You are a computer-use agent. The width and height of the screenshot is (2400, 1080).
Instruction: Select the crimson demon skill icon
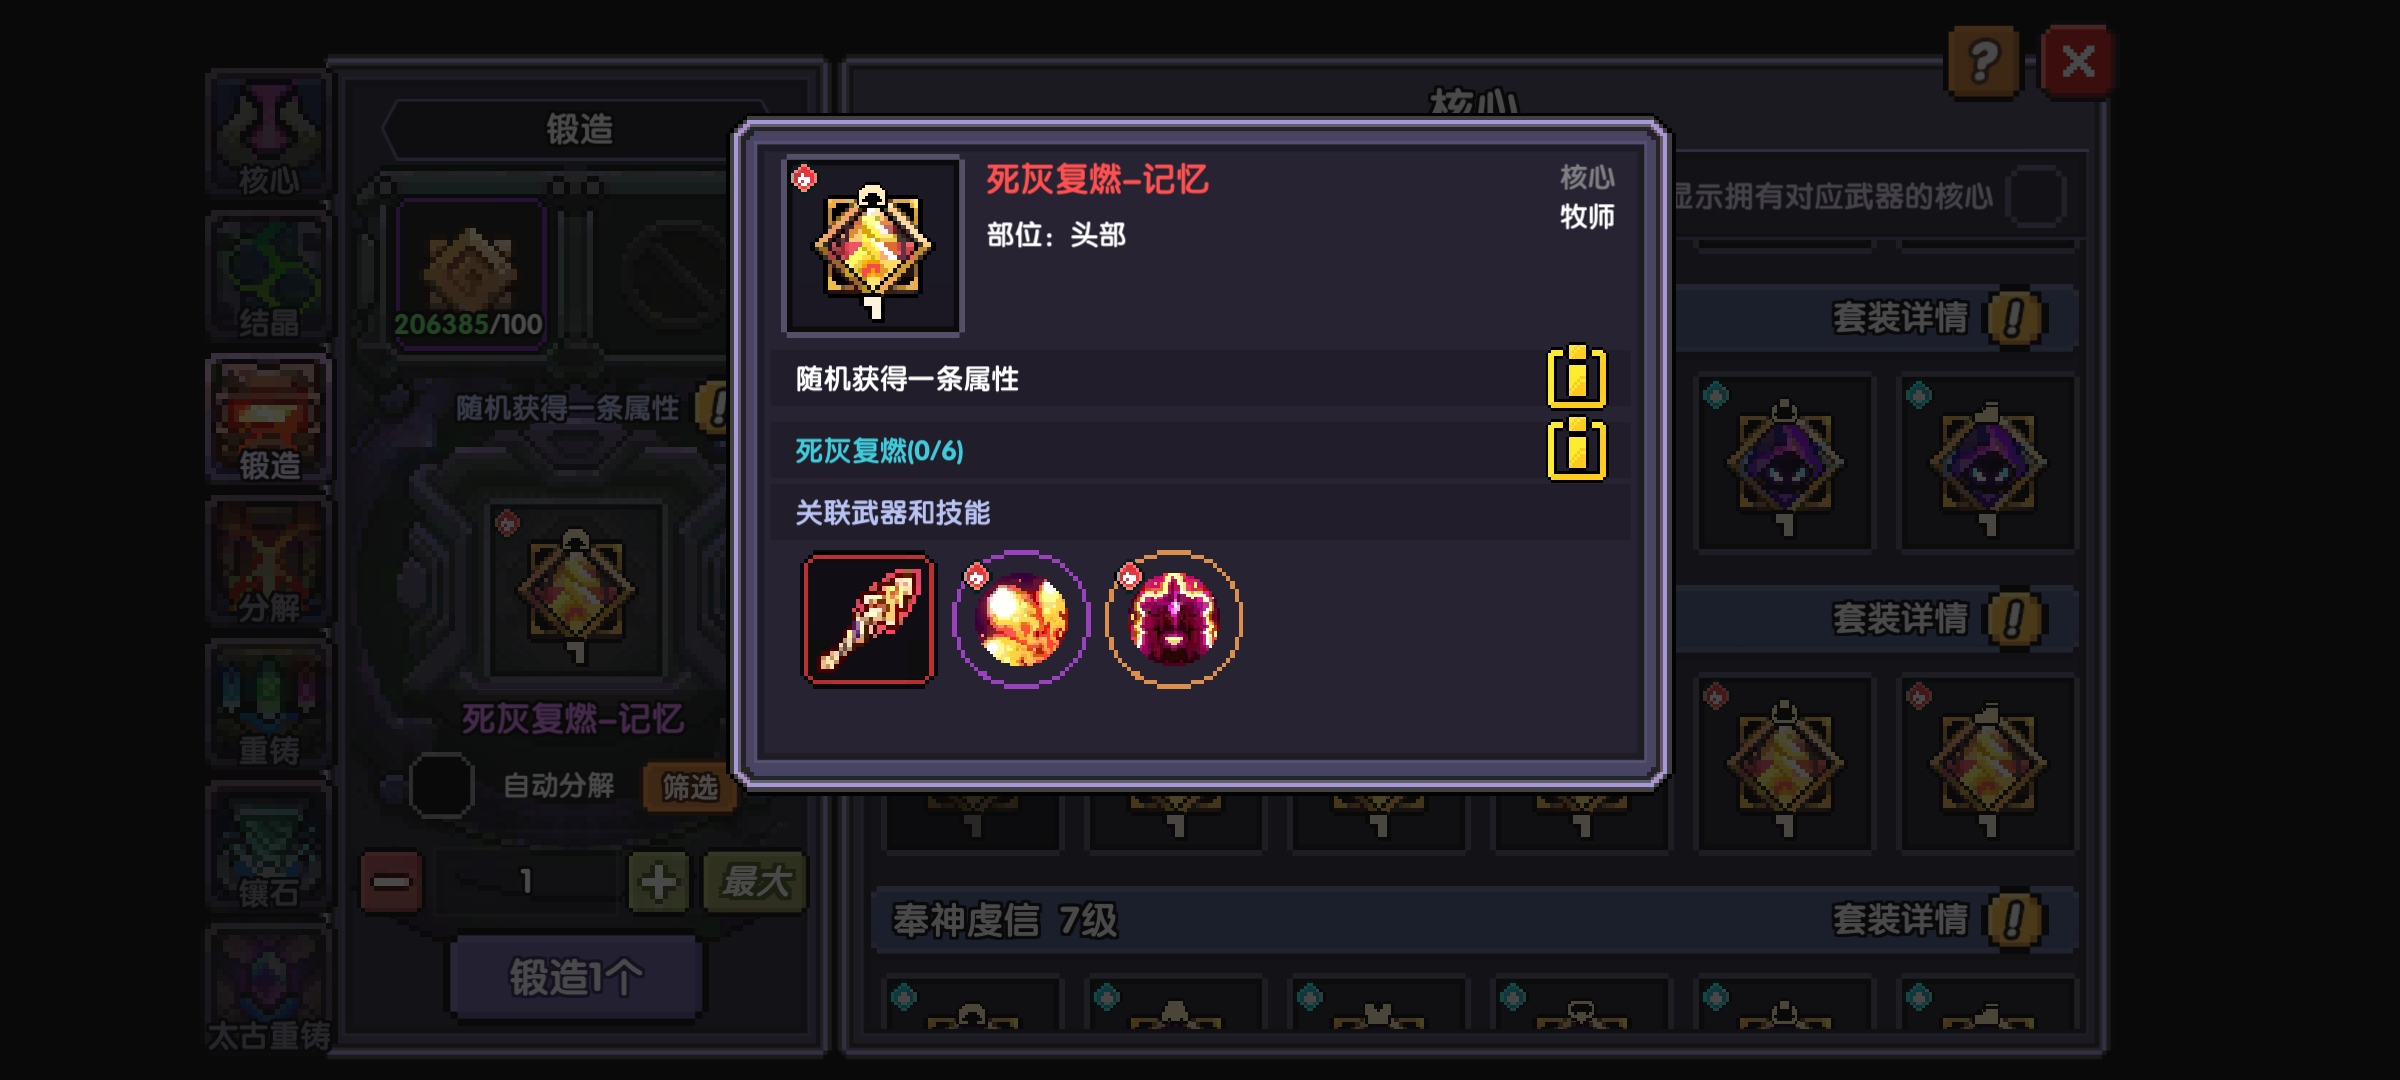(1174, 619)
